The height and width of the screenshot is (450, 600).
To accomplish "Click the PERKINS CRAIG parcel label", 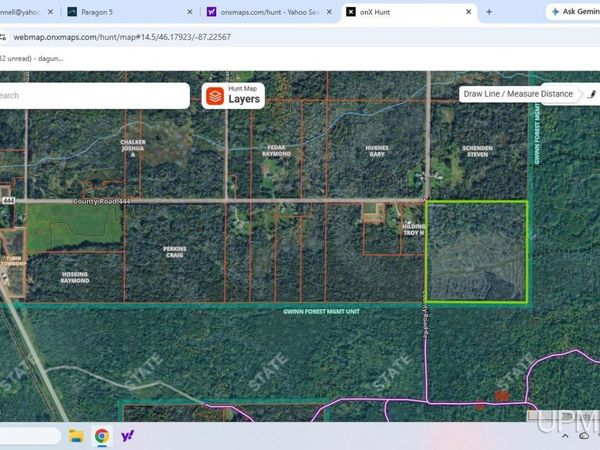I will 174,252.
